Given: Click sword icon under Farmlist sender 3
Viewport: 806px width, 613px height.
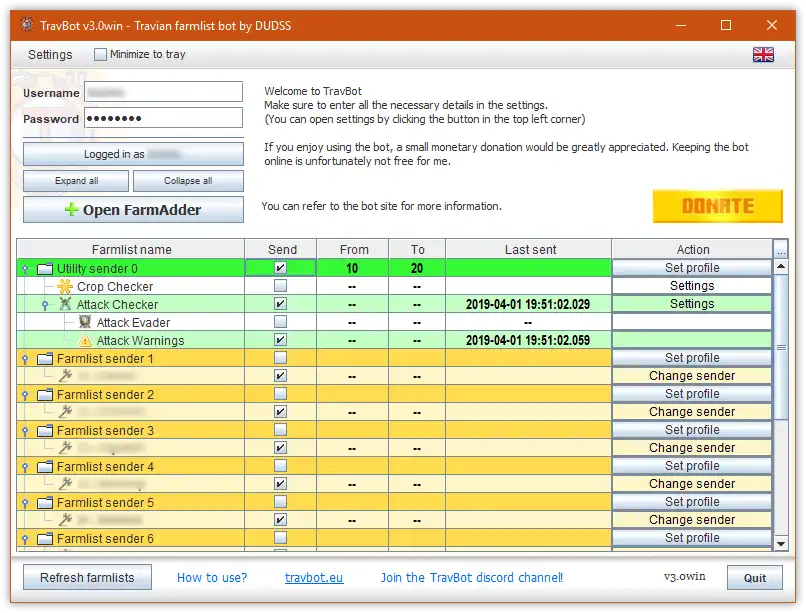Looking at the screenshot, I should [65, 448].
